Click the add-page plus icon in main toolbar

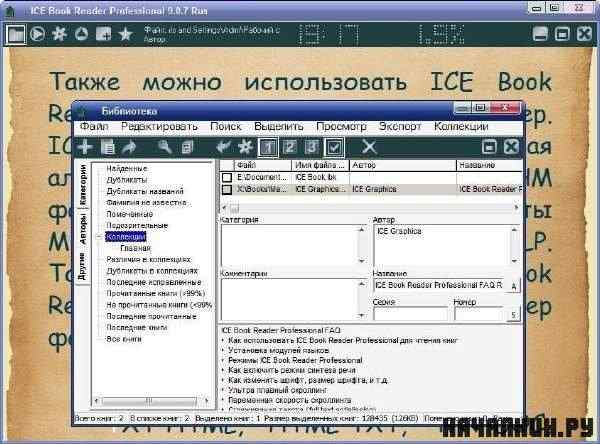click(x=103, y=34)
